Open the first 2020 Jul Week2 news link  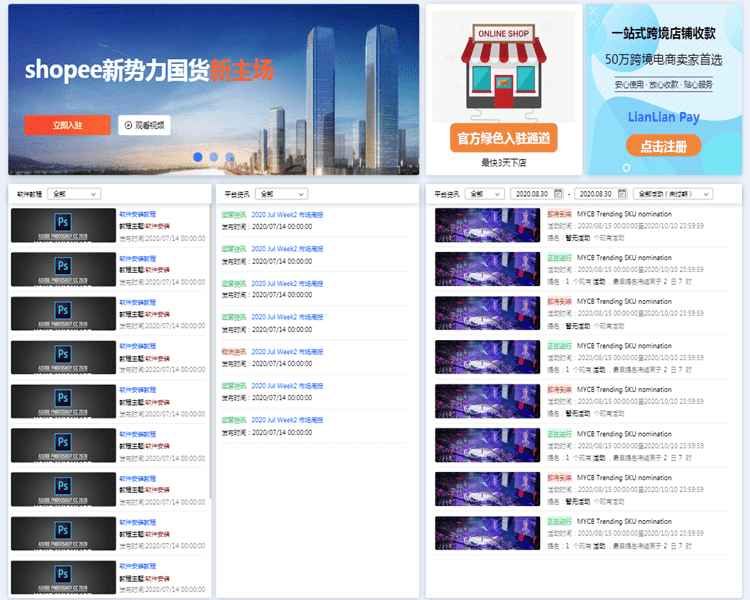coord(287,215)
